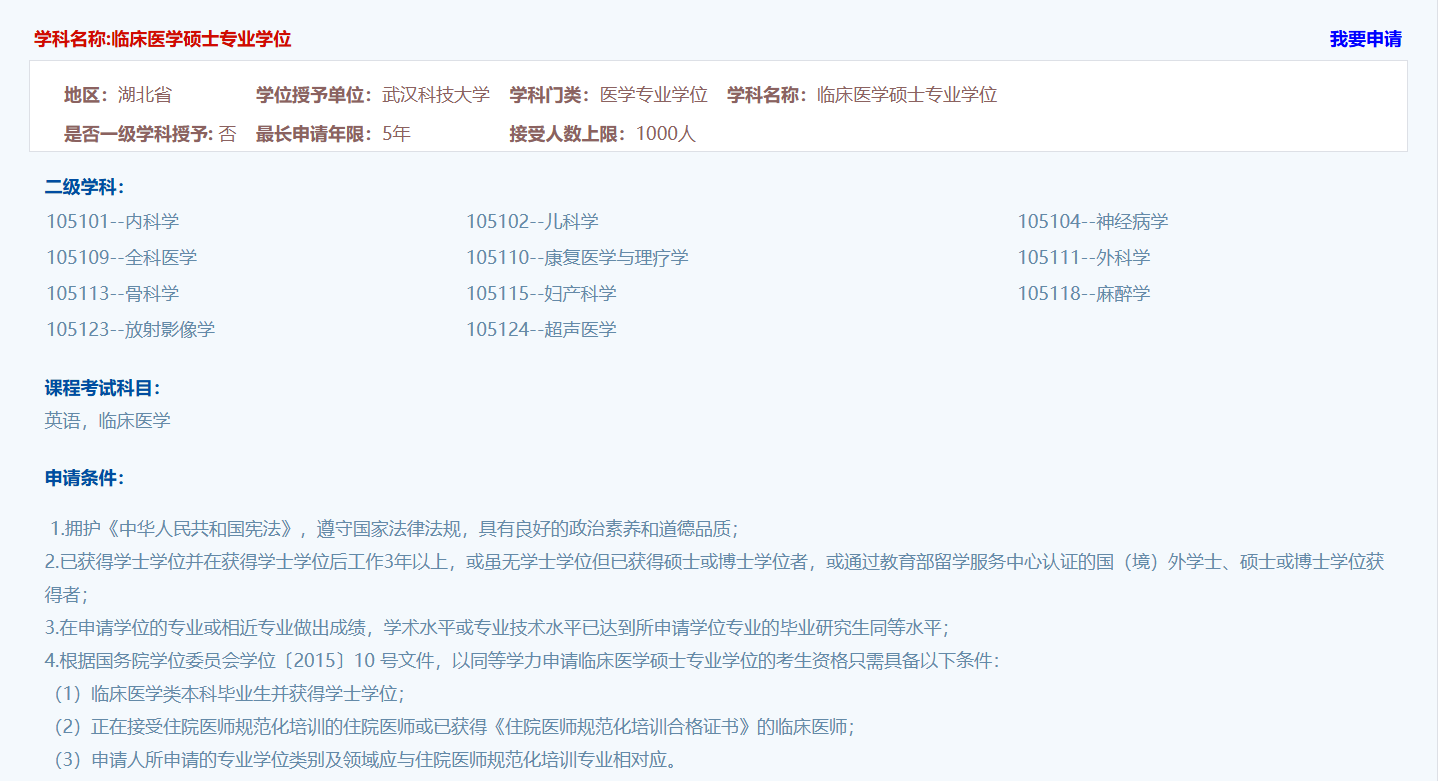The width and height of the screenshot is (1438, 781).
Task: Select discipline 105113--骨科学
Action: click(x=113, y=294)
